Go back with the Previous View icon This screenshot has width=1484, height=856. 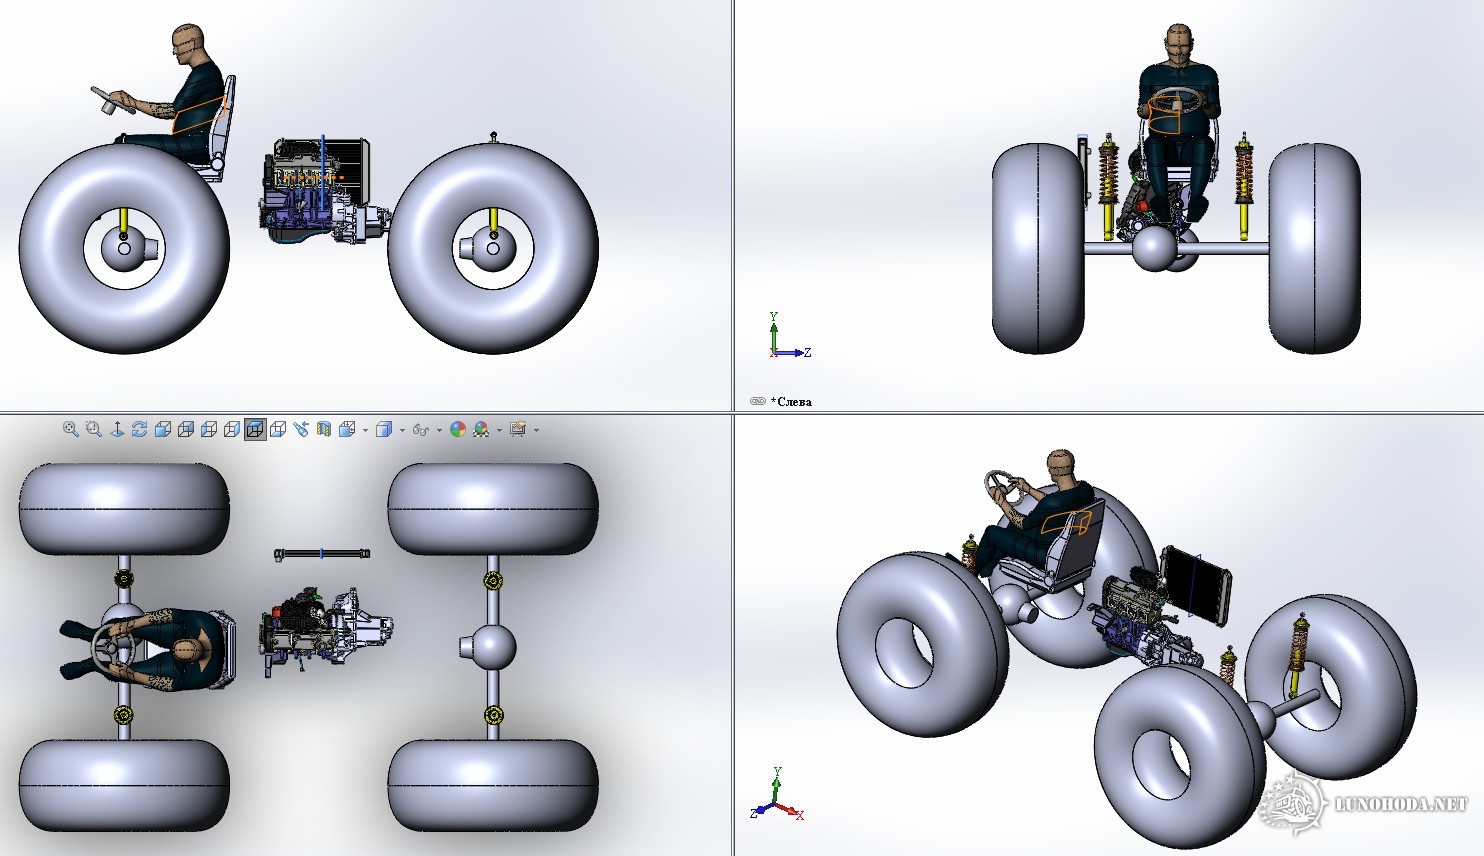(301, 429)
